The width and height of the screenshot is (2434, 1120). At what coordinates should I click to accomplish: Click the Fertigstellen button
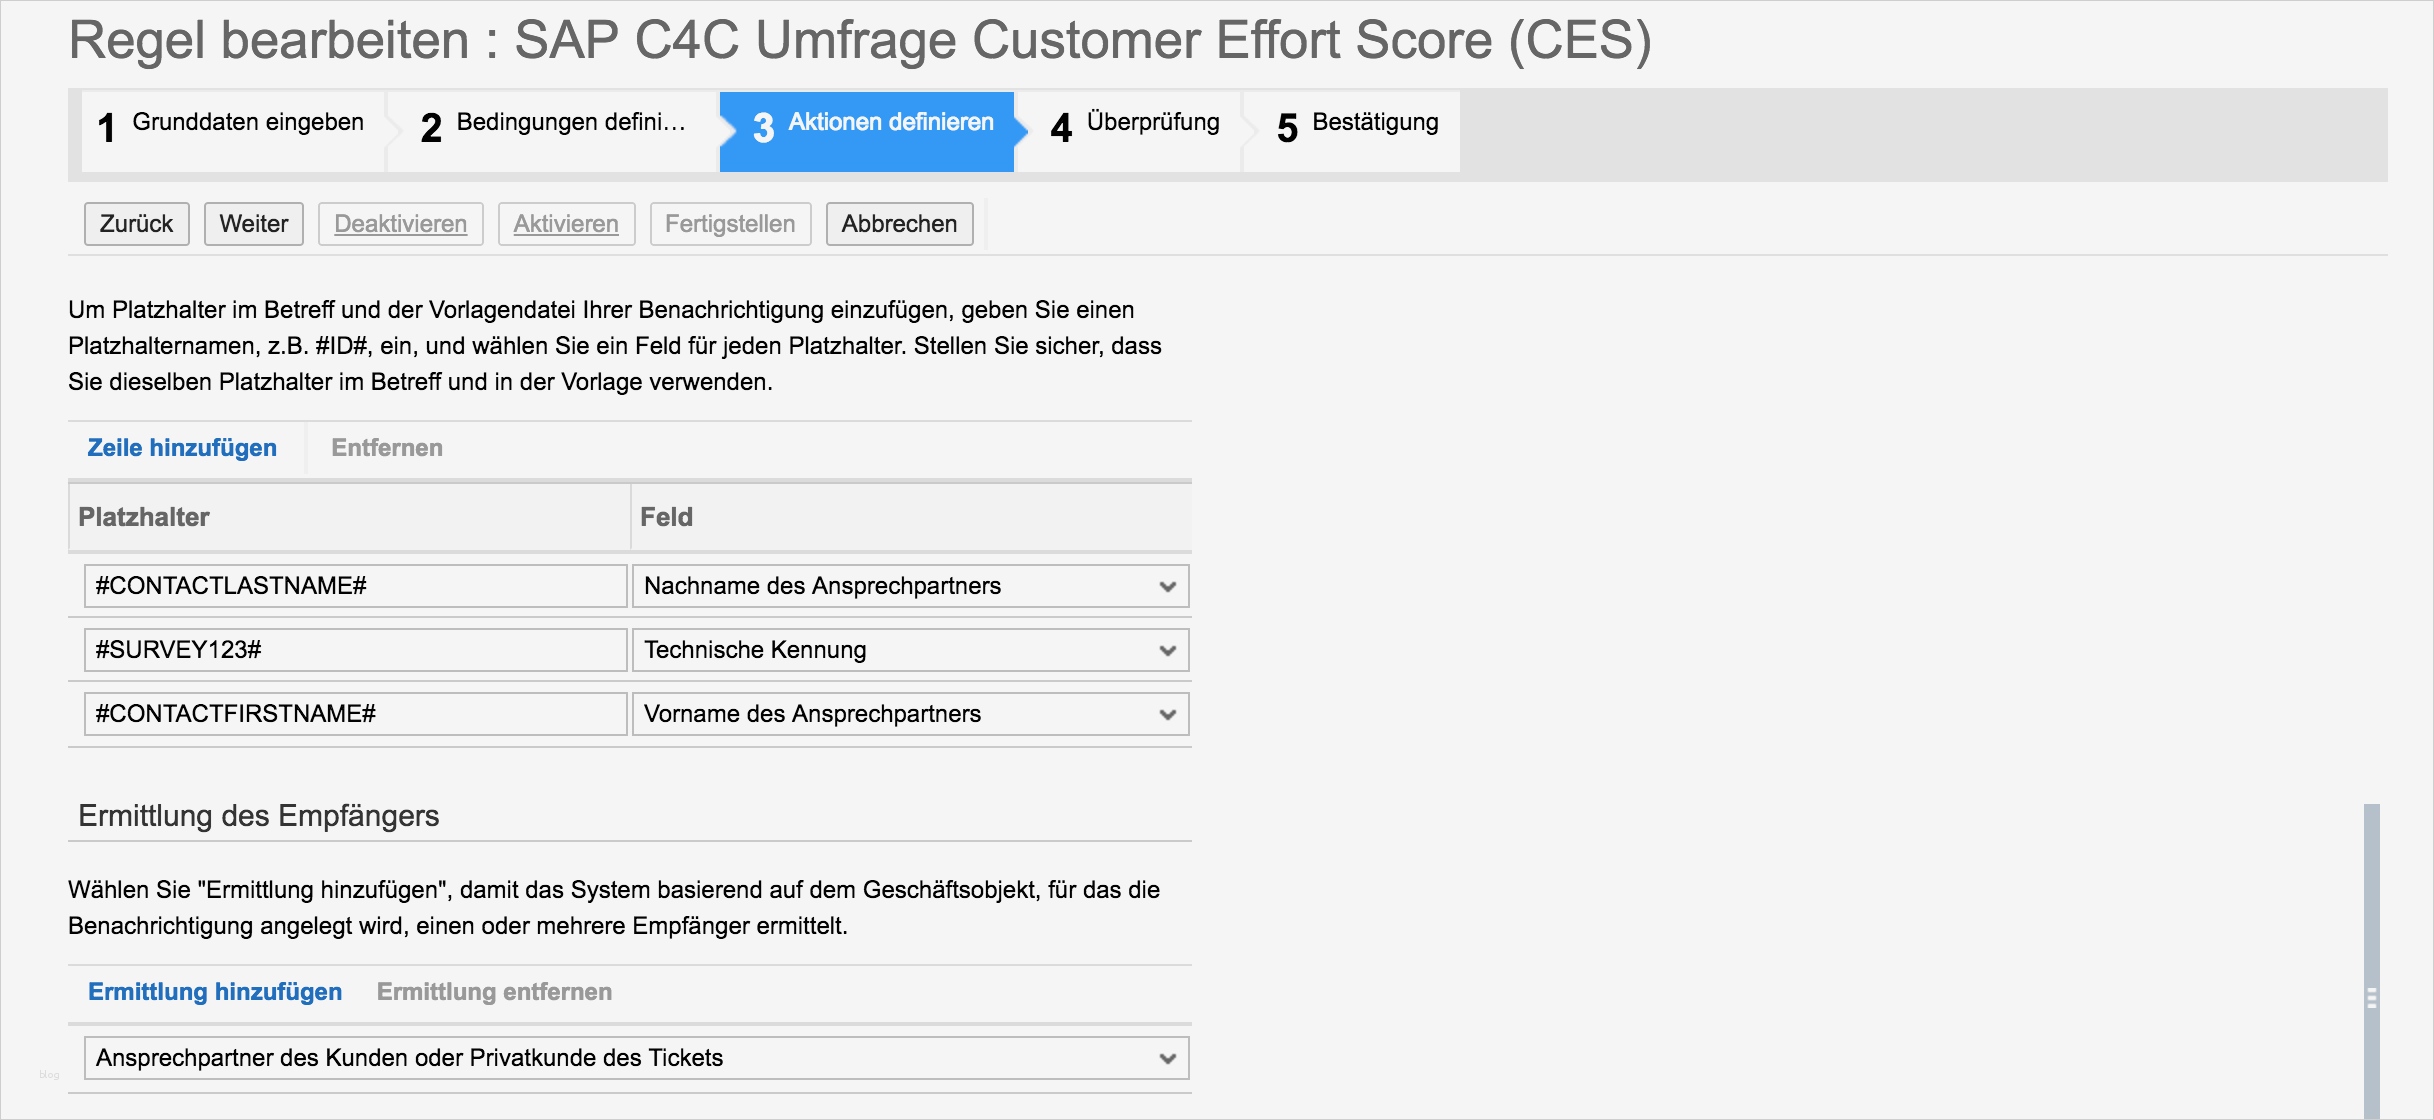(730, 224)
